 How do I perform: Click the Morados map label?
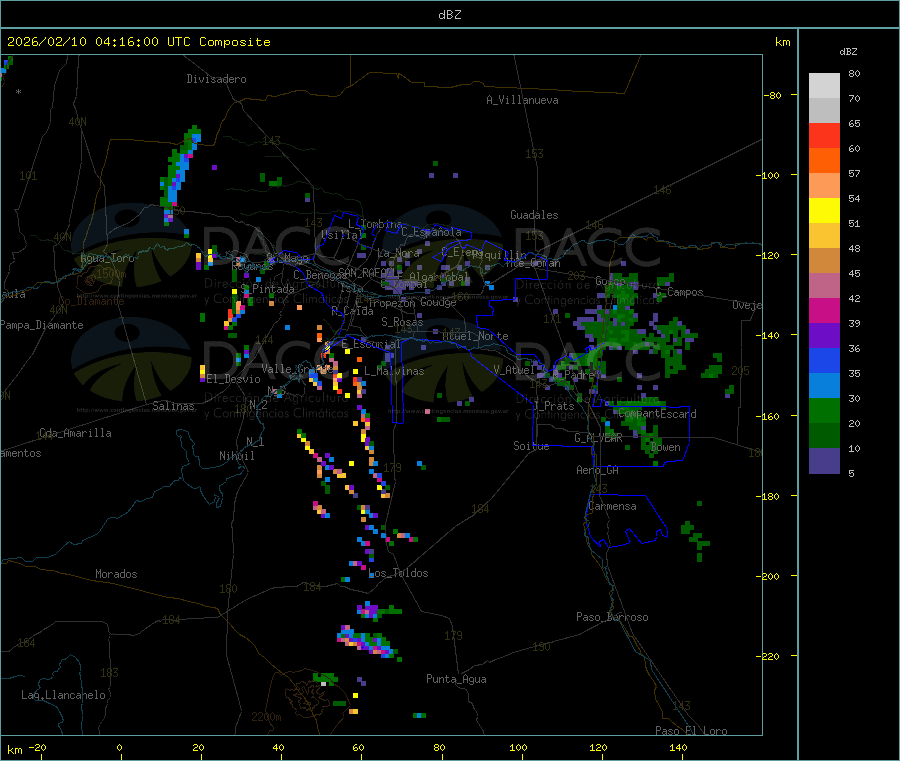(x=116, y=574)
